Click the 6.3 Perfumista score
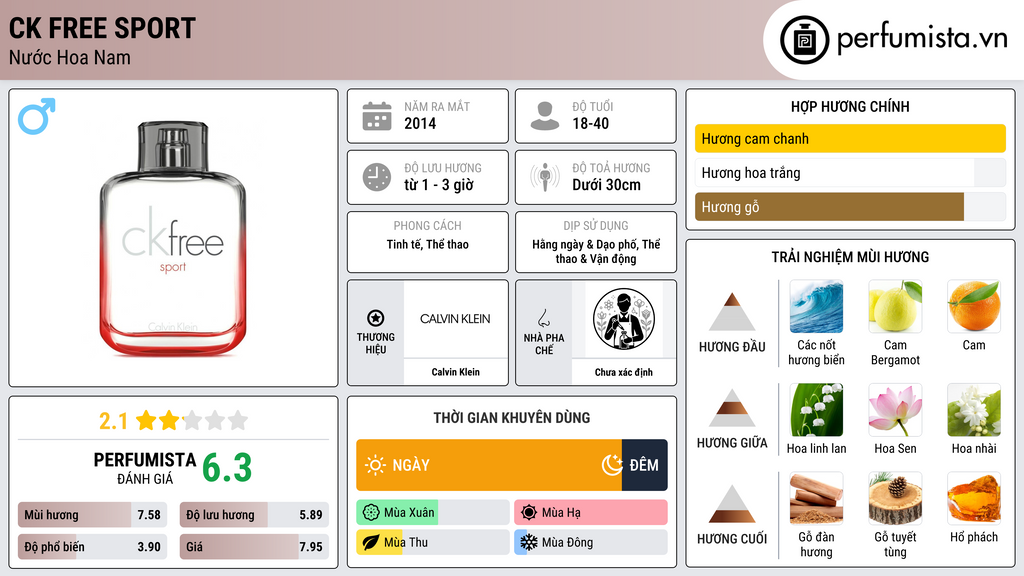 [227, 468]
